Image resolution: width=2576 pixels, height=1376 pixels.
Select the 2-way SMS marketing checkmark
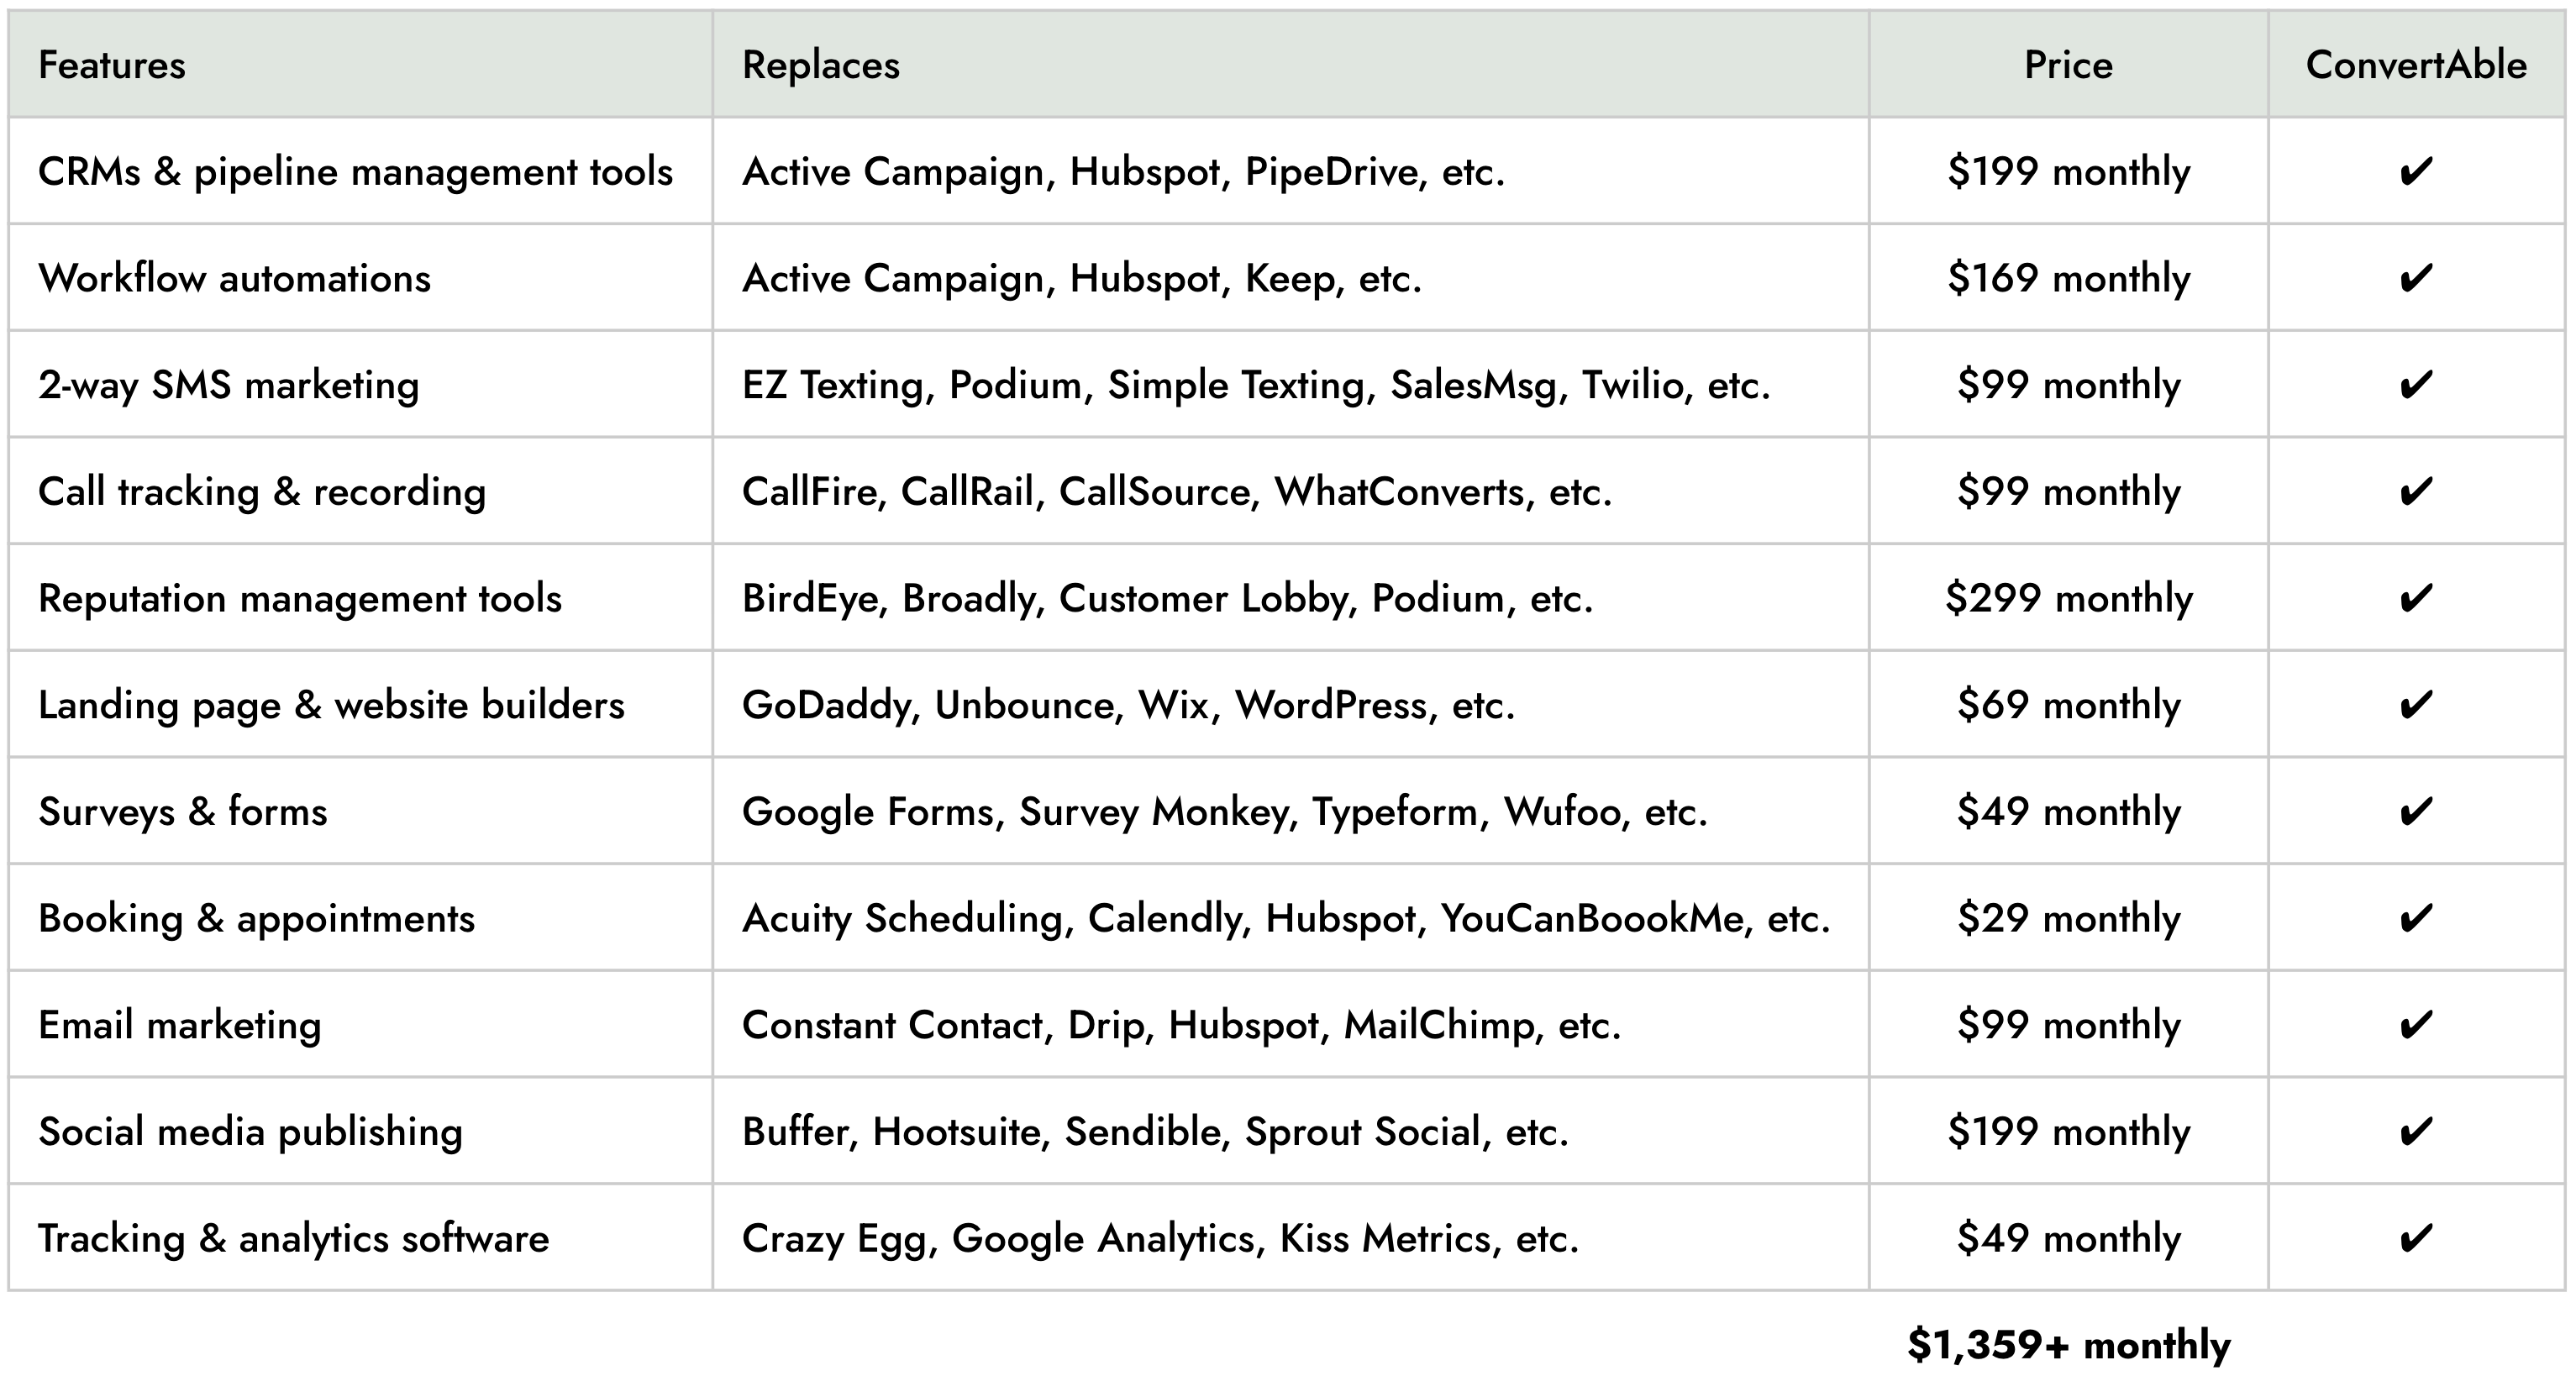(x=2416, y=385)
